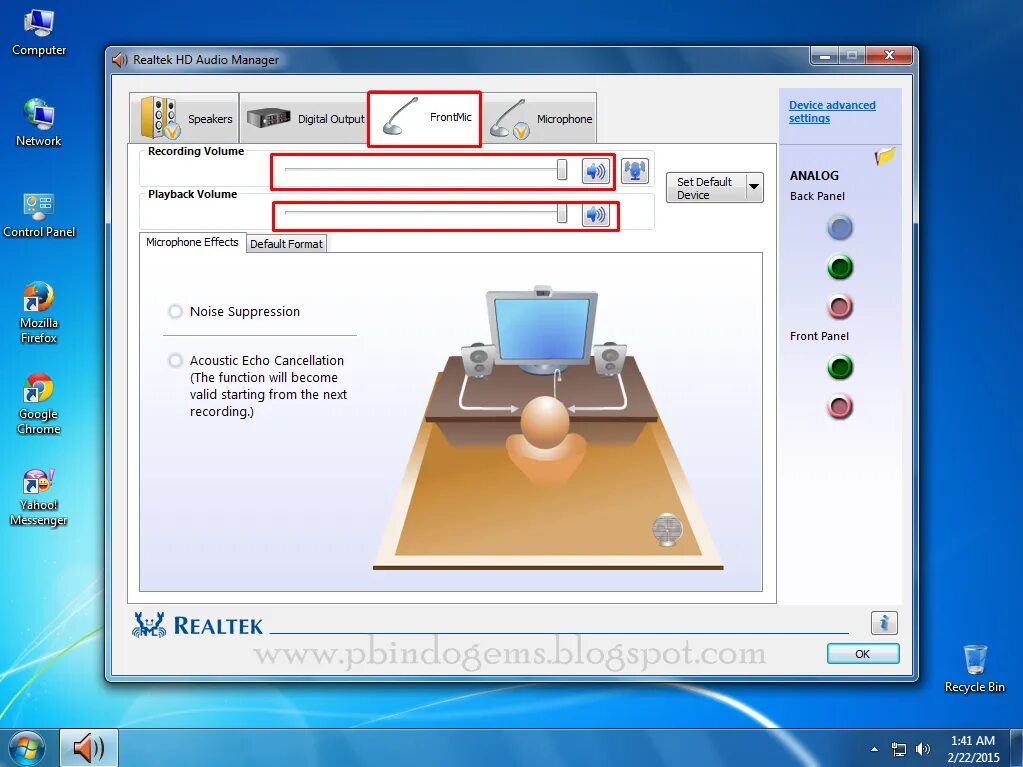Click the left speaker in the illustration

coord(478,360)
